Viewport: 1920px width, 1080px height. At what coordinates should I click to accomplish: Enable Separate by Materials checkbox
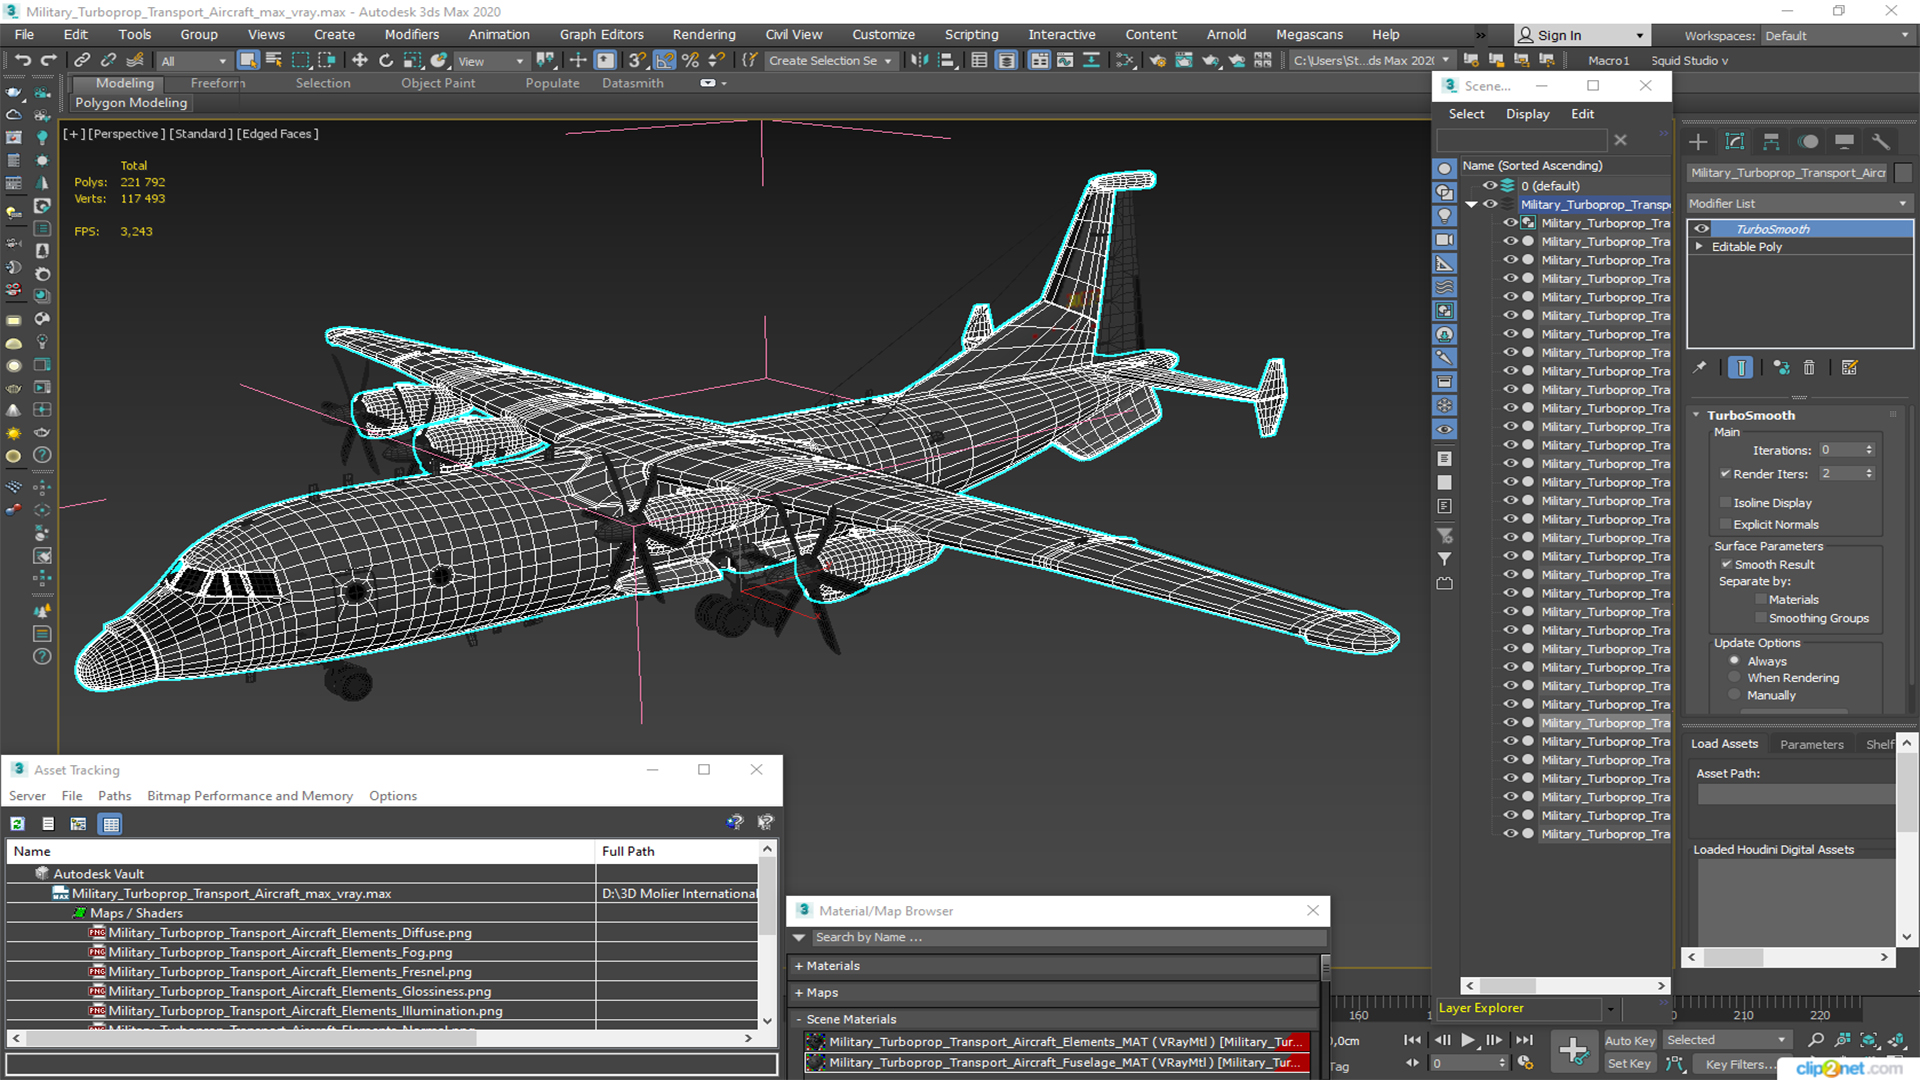point(1761,600)
